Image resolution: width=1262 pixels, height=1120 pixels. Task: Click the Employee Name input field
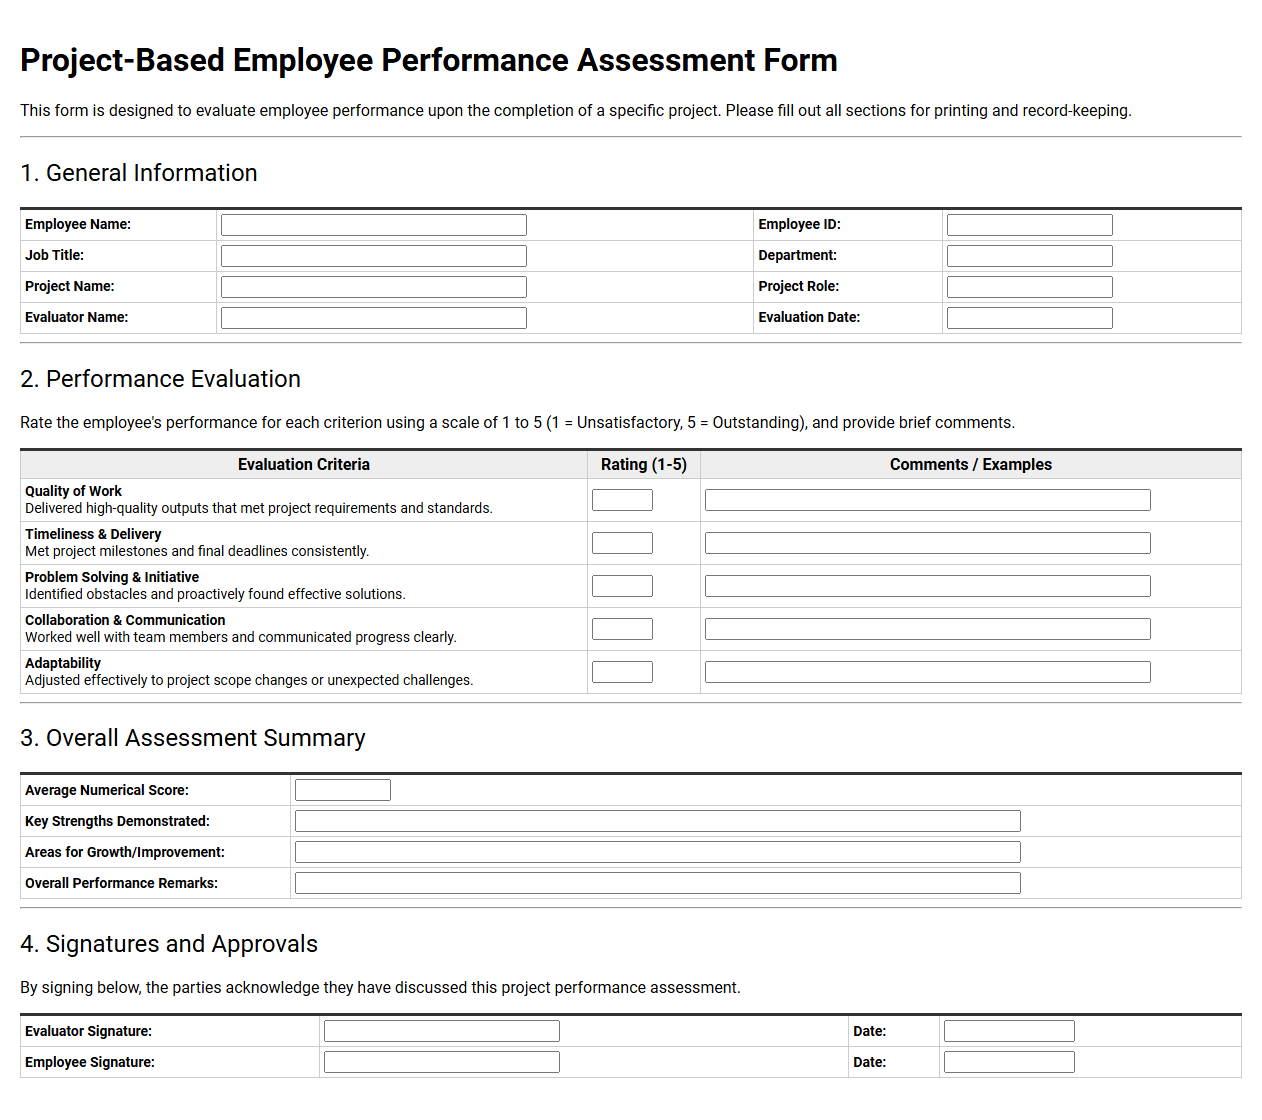click(373, 225)
